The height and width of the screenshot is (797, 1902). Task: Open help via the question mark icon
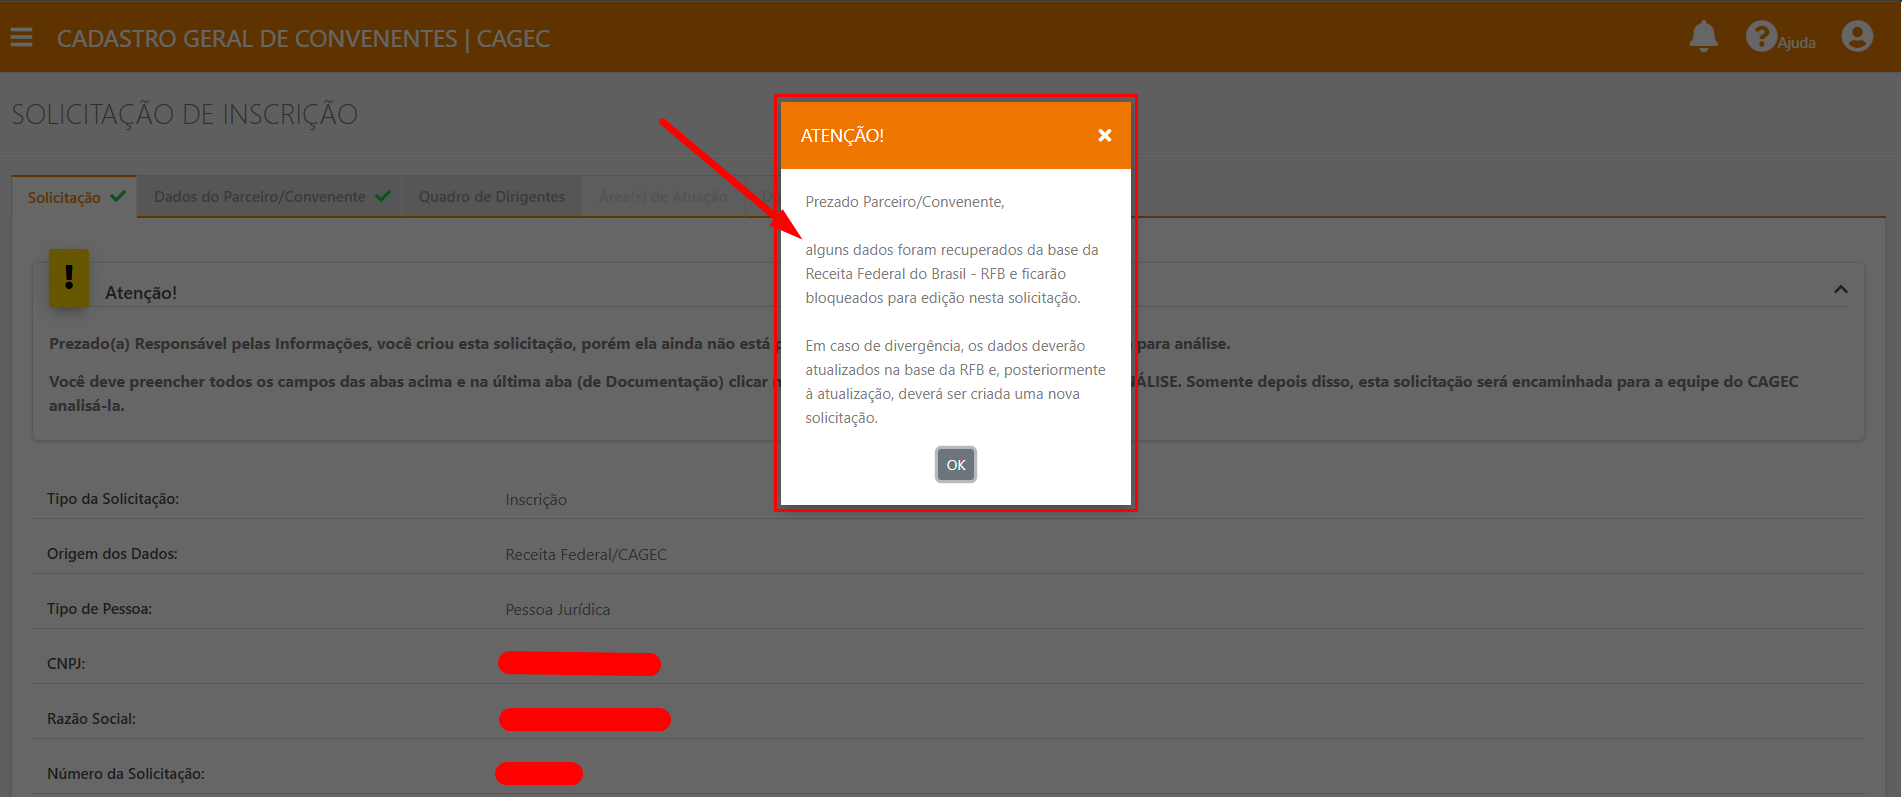pos(1760,37)
